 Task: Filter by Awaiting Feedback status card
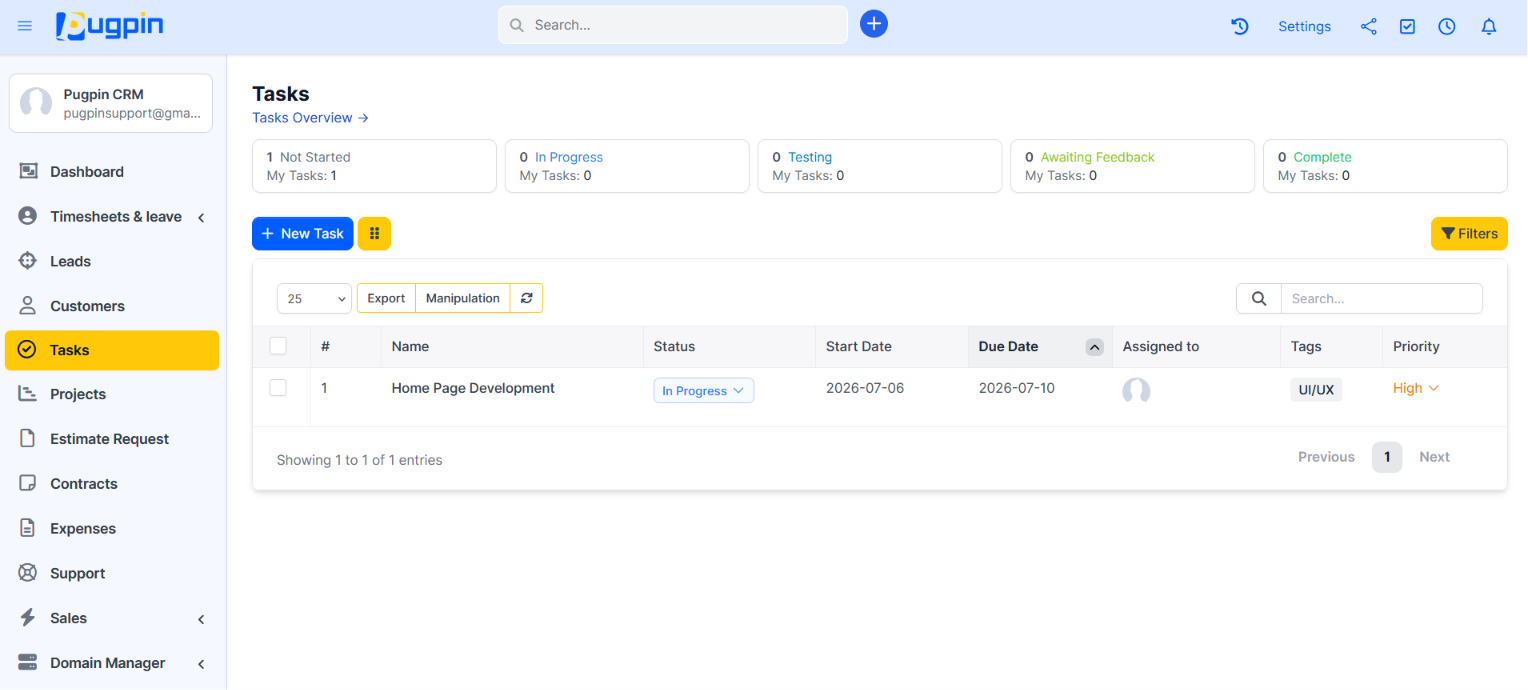tap(1132, 166)
